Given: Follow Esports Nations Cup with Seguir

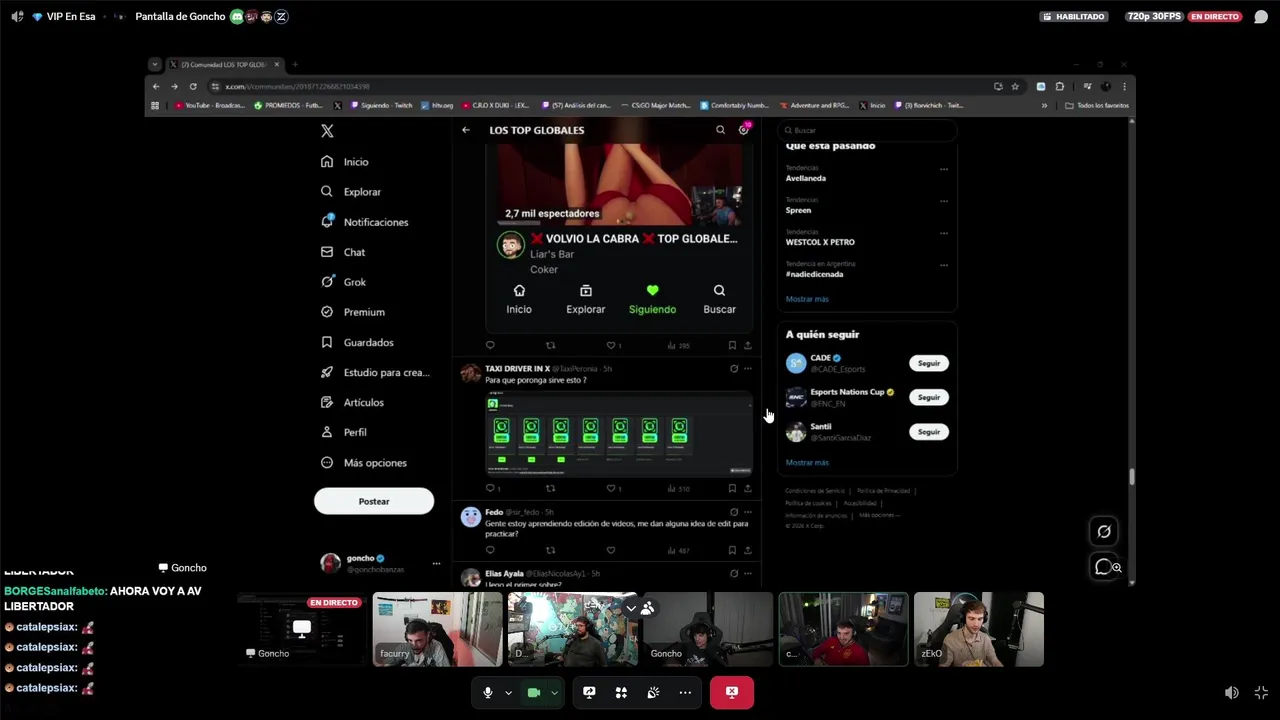Looking at the screenshot, I should (929, 397).
